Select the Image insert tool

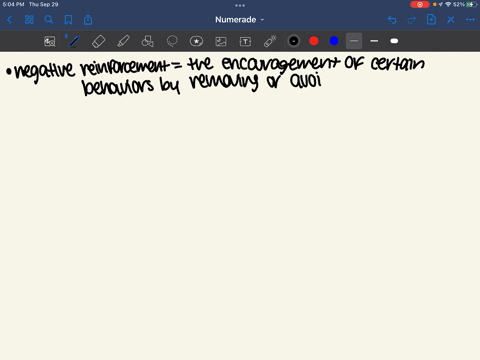[221, 41]
